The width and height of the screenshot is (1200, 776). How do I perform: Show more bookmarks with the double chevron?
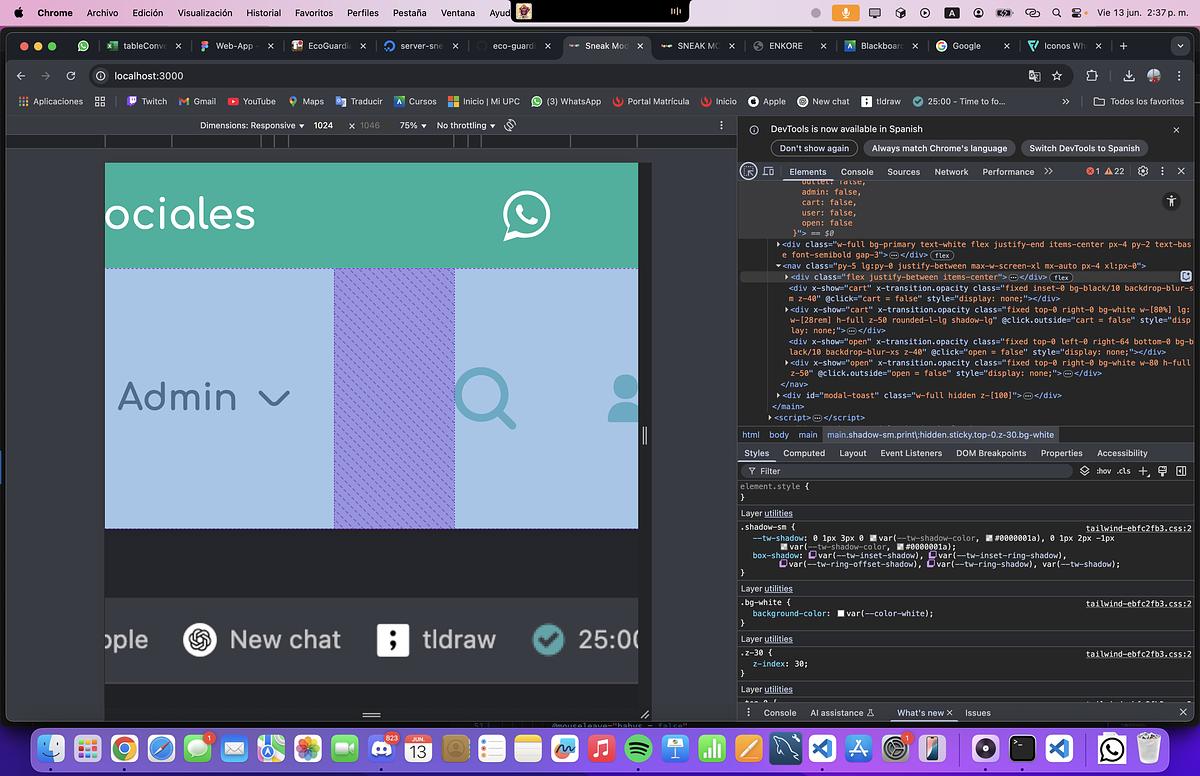click(1066, 101)
